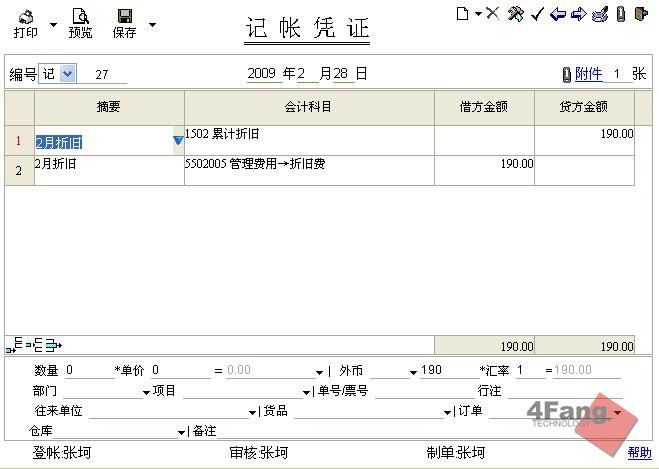Screen dimensions: 659x469
Task: Click the first insert-row icon below the table
Action: click(14, 345)
